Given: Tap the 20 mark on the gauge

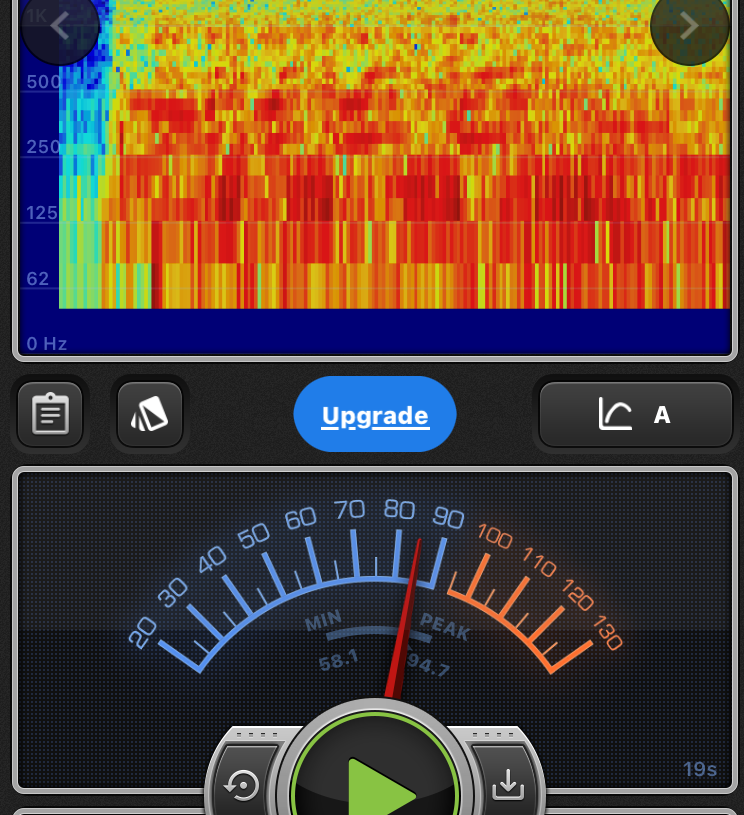Looking at the screenshot, I should [143, 632].
